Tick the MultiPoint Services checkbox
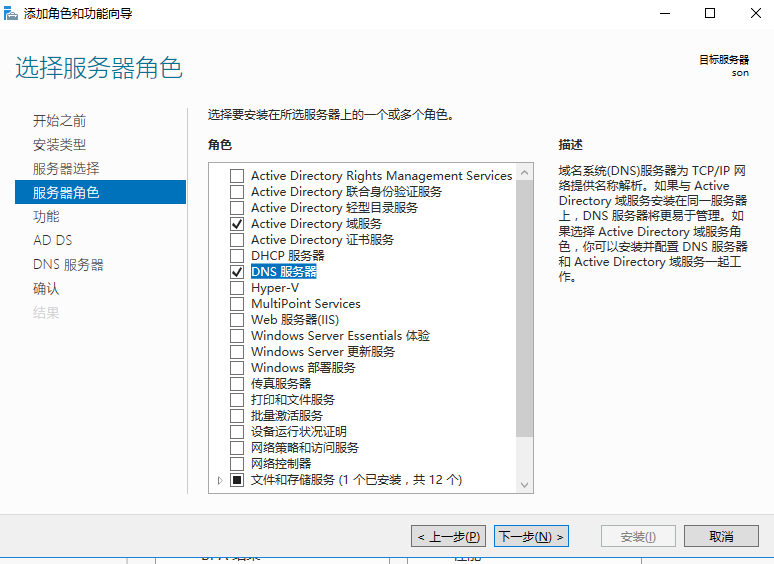 click(x=237, y=303)
